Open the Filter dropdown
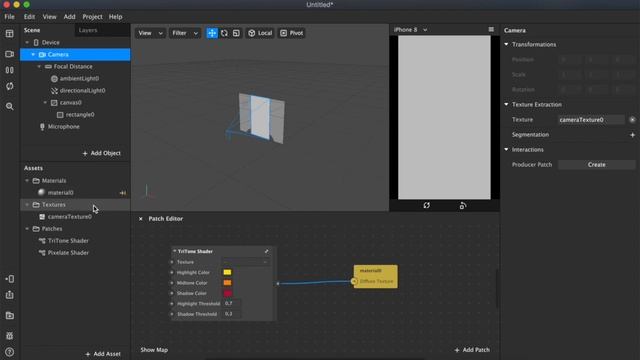The image size is (640, 360). pyautogui.click(x=184, y=33)
